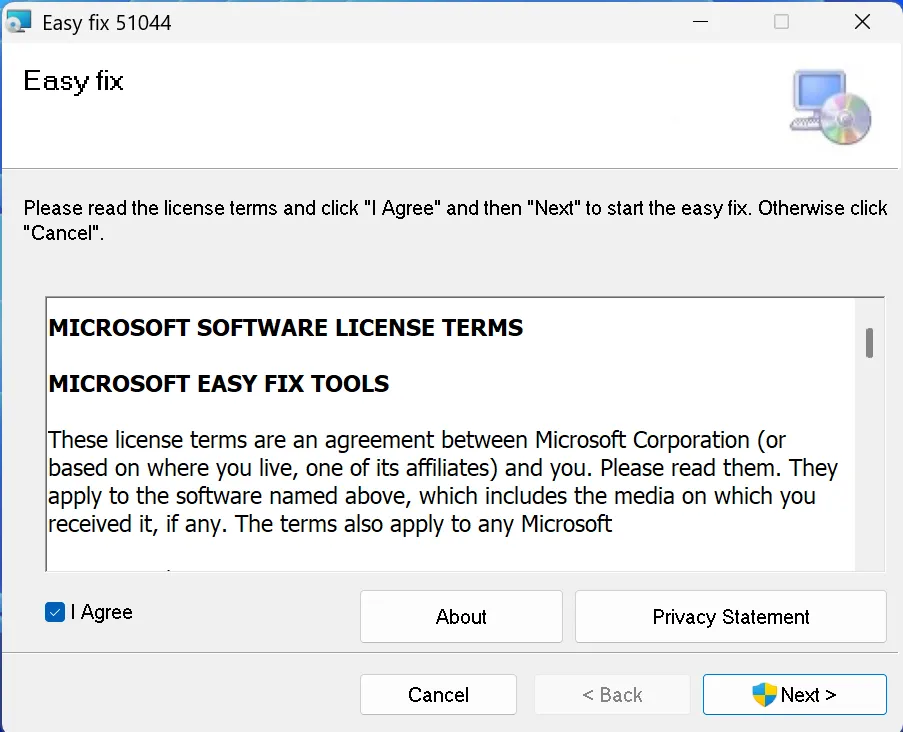
Task: Click the computer and CD installer graphic
Action: point(830,107)
